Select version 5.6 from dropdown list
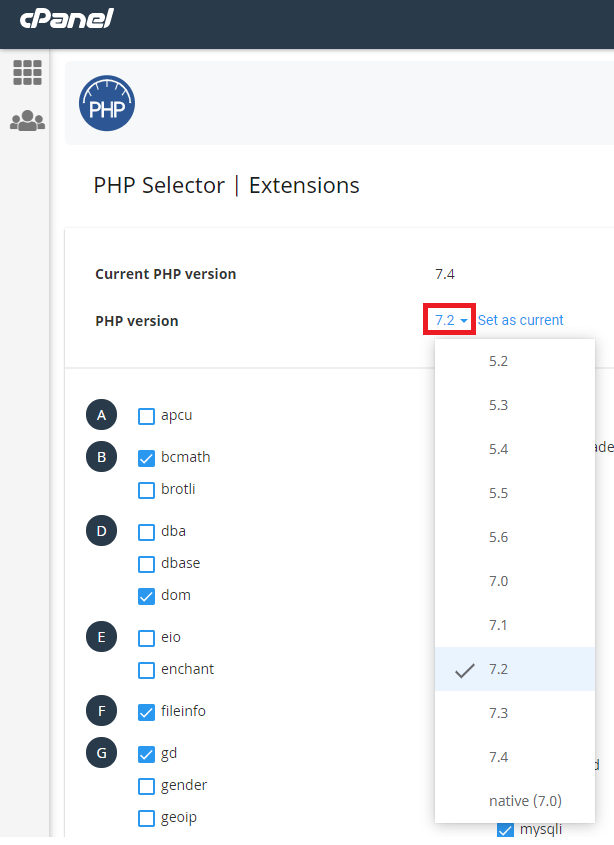Viewport: 614px width, 845px height. [499, 537]
